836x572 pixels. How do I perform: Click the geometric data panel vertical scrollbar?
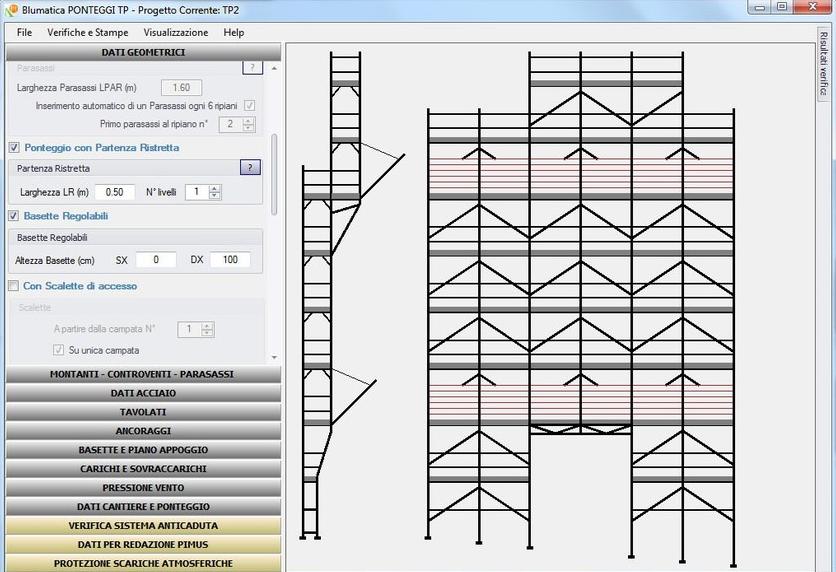point(275,175)
